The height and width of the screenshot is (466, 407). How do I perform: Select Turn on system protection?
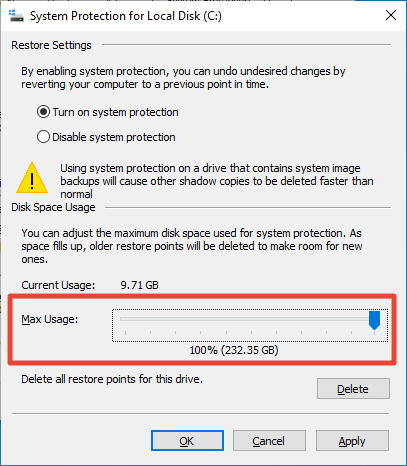click(108, 112)
